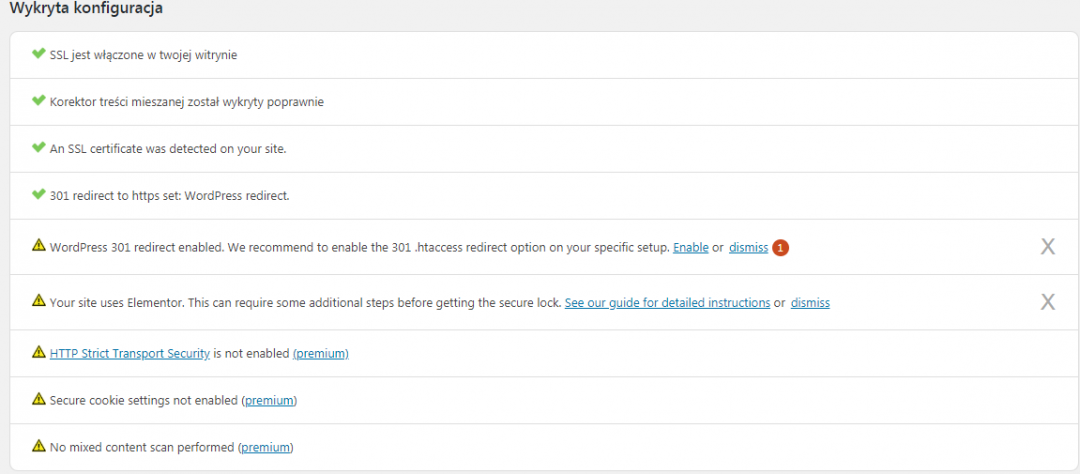Click the red notification badge showing 1
The width and height of the screenshot is (1080, 474).
(780, 247)
